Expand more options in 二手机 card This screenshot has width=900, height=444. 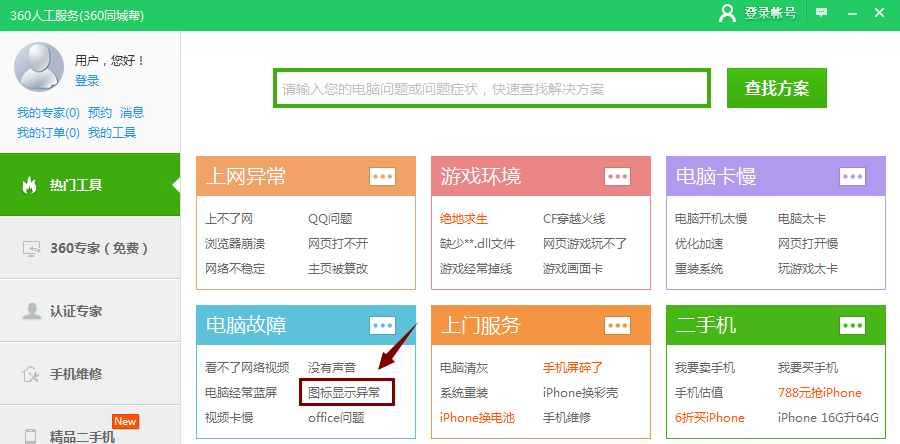coord(852,326)
